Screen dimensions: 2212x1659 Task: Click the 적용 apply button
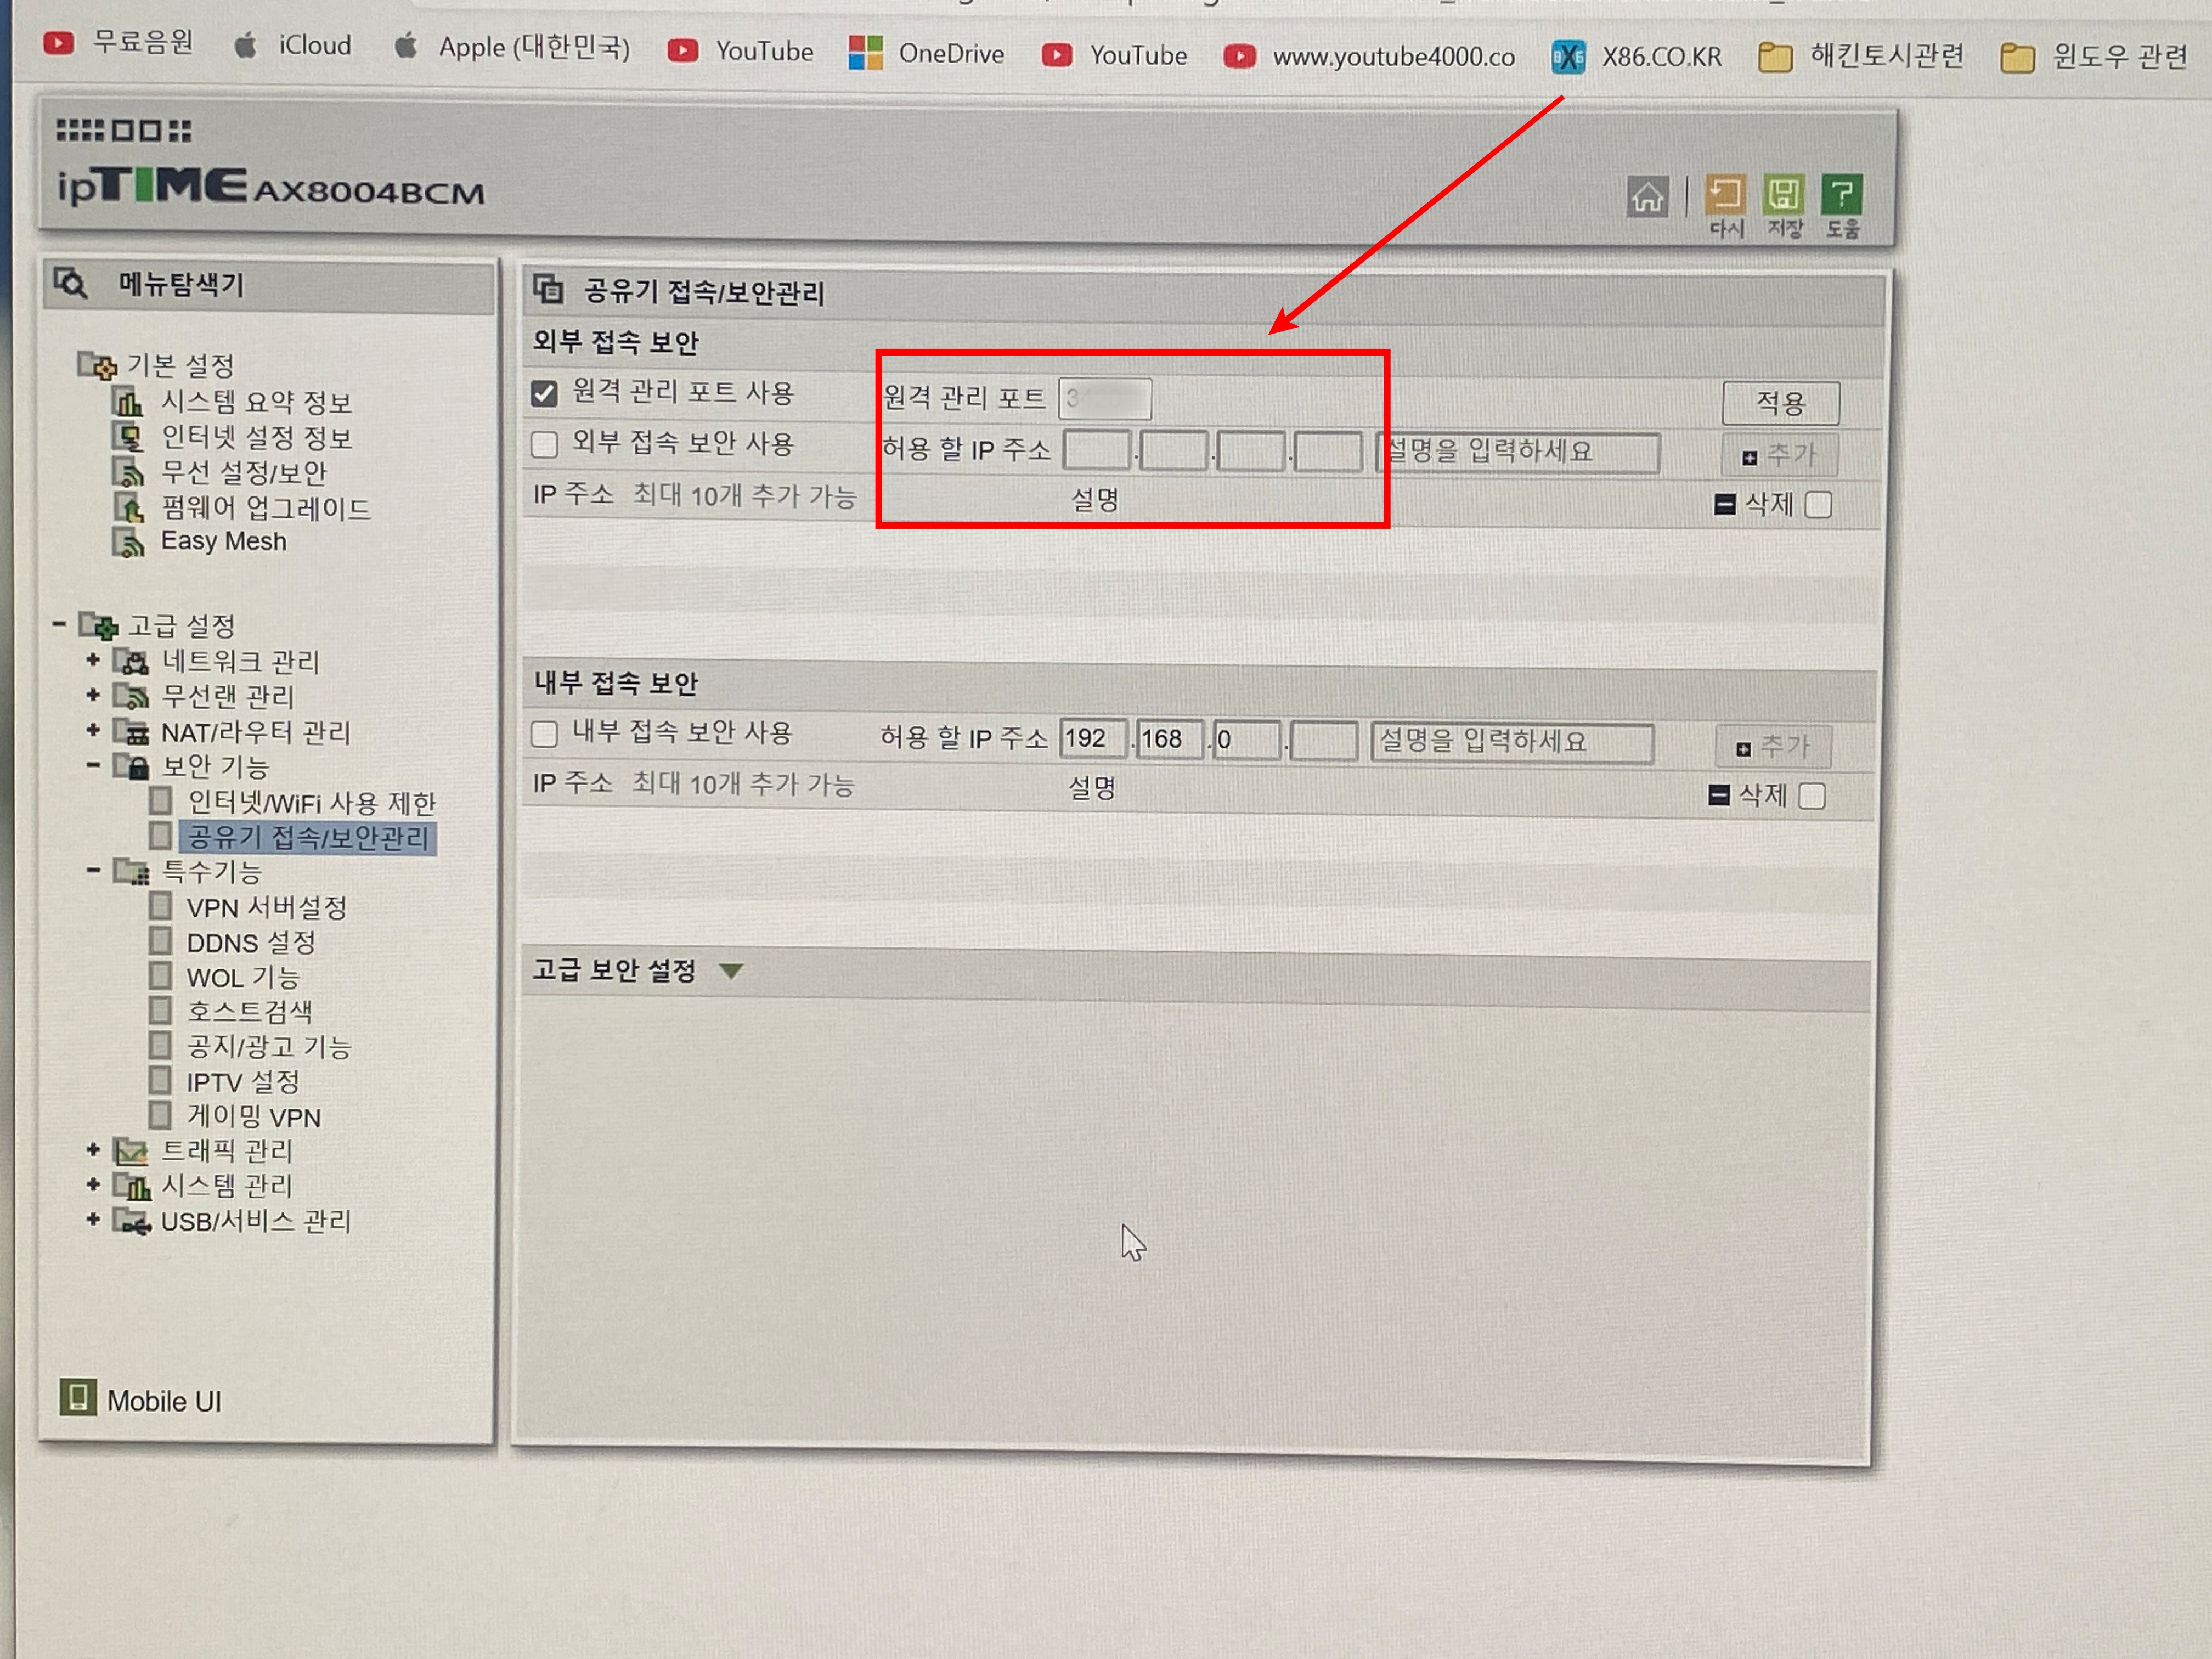point(1780,403)
